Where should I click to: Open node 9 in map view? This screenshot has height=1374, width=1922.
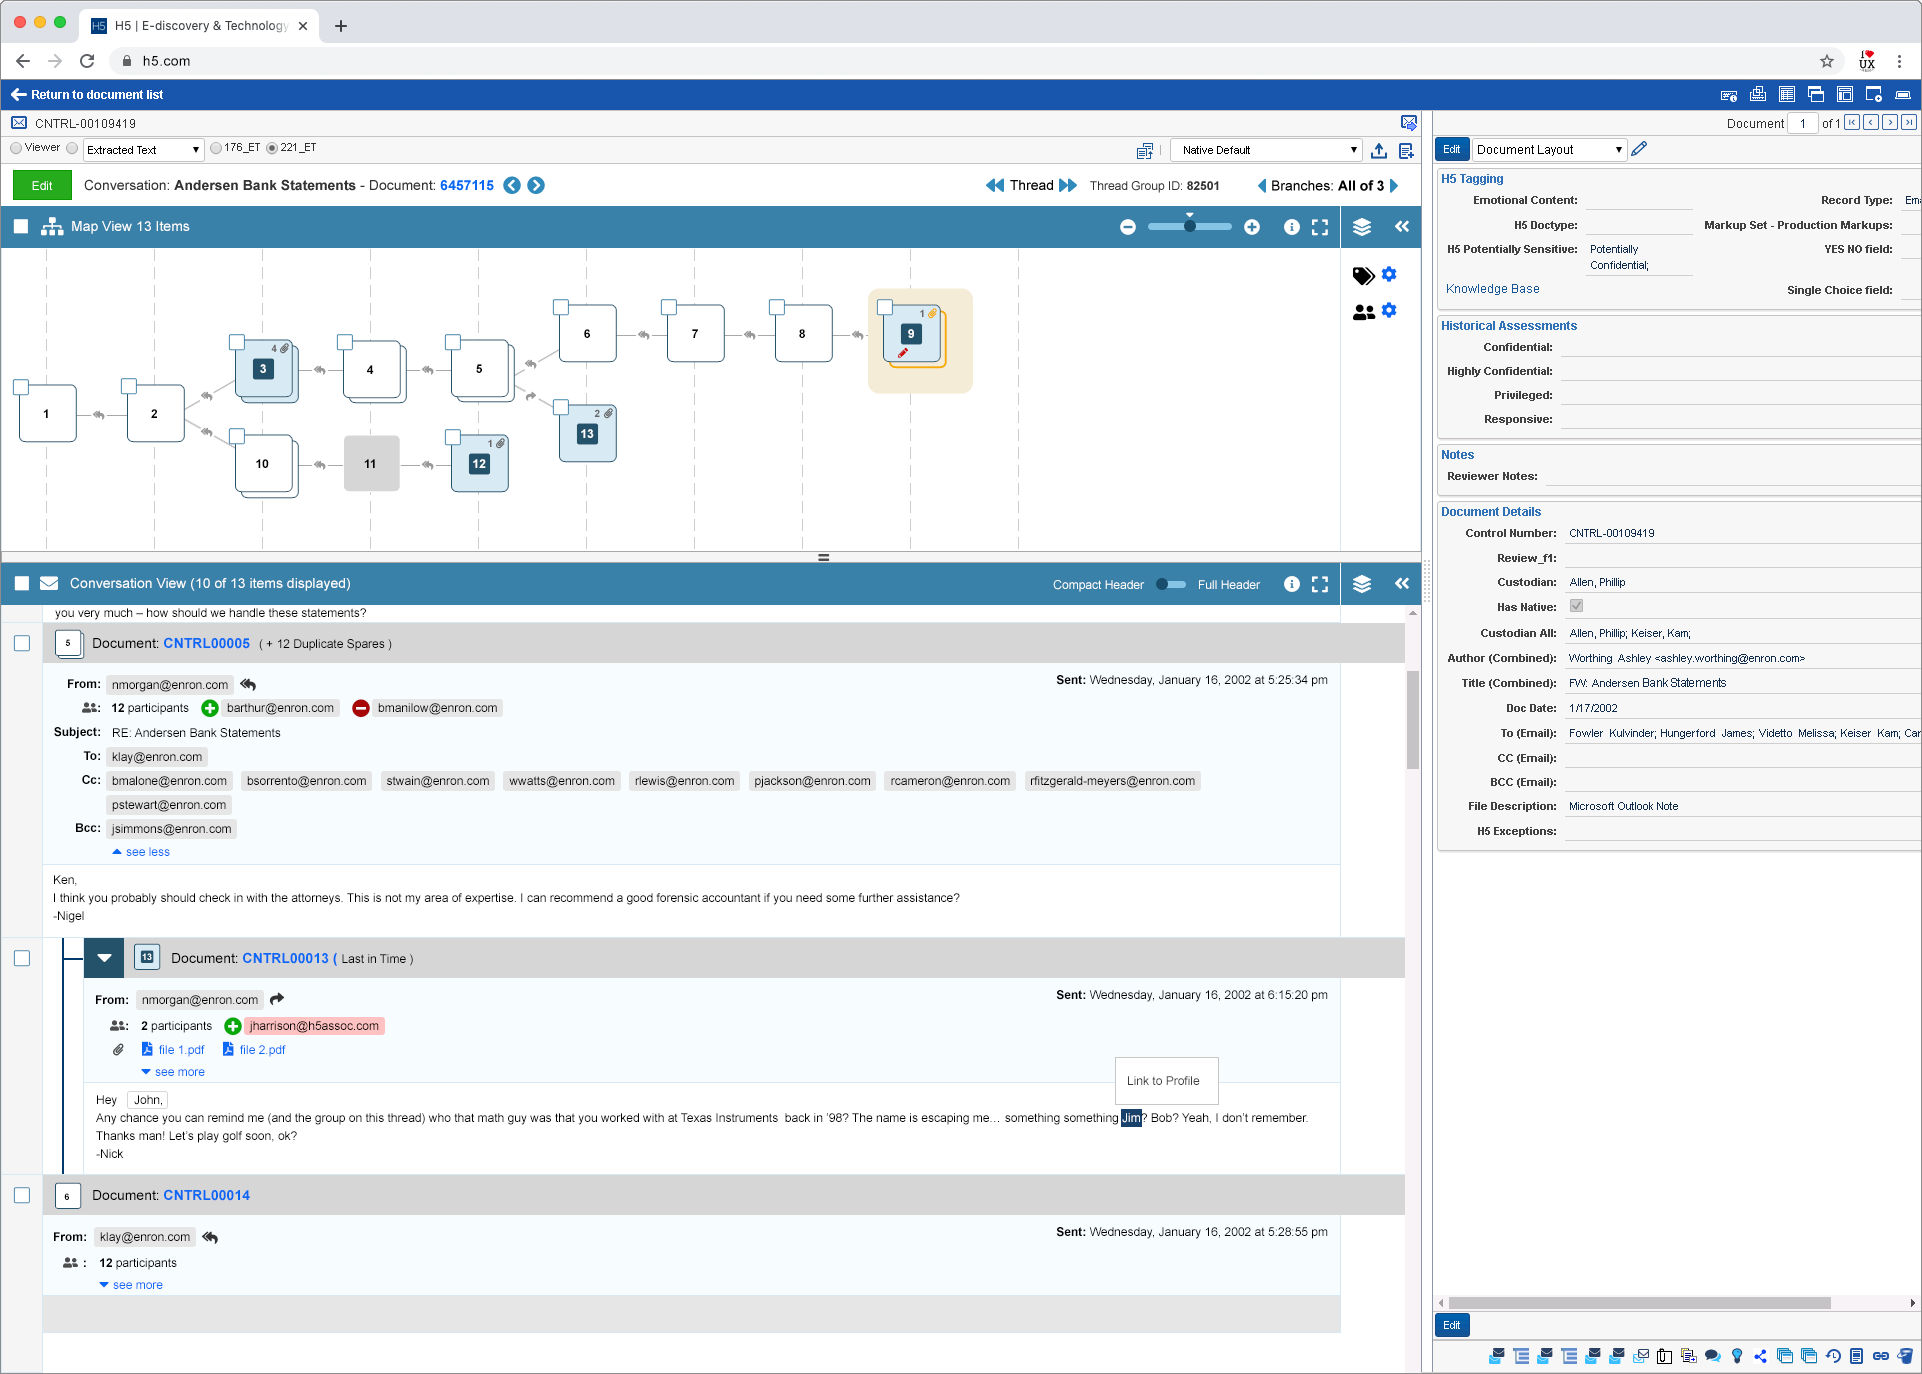[x=911, y=334]
